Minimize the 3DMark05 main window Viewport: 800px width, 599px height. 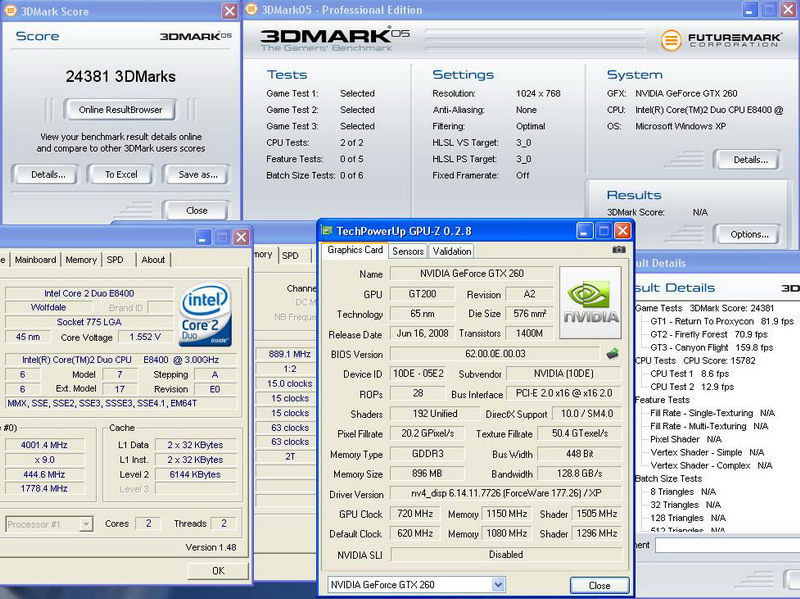(749, 9)
